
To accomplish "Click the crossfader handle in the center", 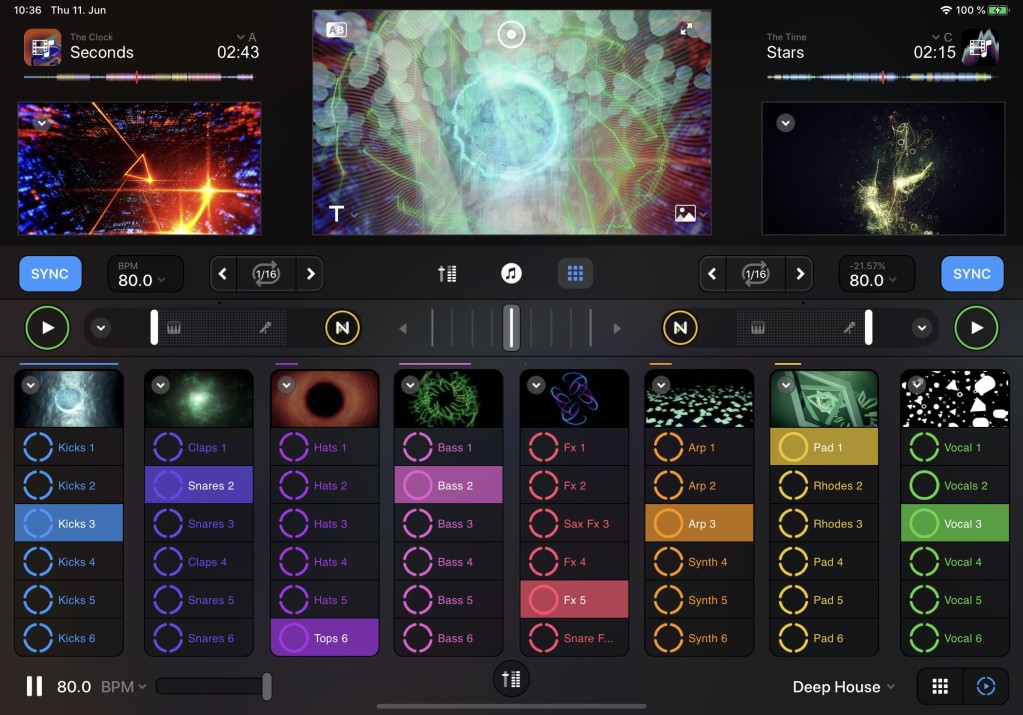I will click(511, 327).
